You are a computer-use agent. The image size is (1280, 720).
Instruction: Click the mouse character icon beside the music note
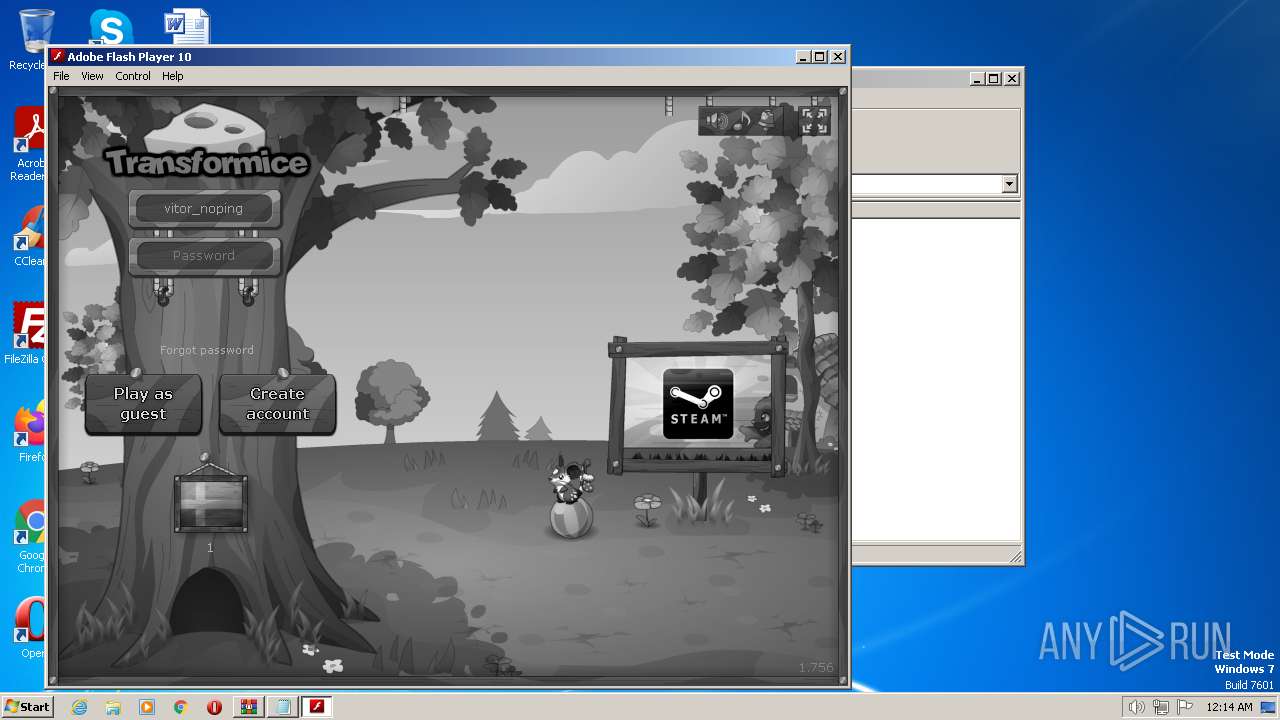pos(767,121)
